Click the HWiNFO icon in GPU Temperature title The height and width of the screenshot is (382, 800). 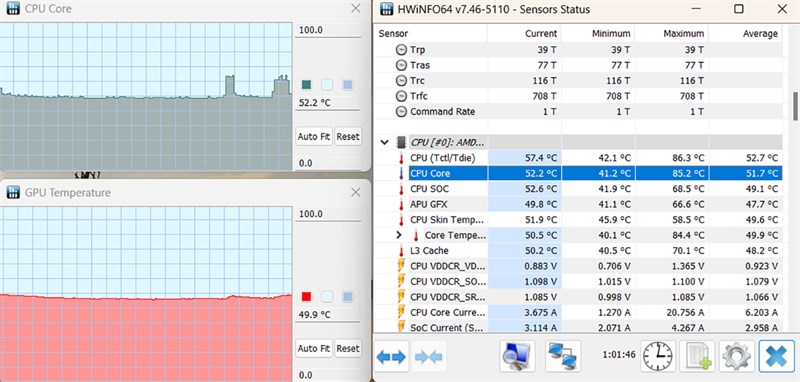pos(13,192)
